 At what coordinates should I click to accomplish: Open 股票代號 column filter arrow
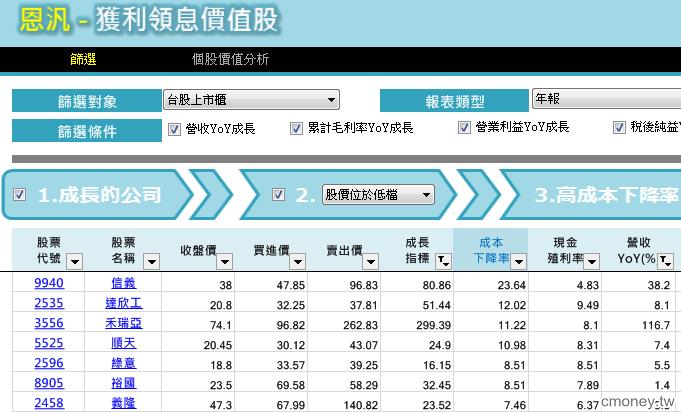75,261
